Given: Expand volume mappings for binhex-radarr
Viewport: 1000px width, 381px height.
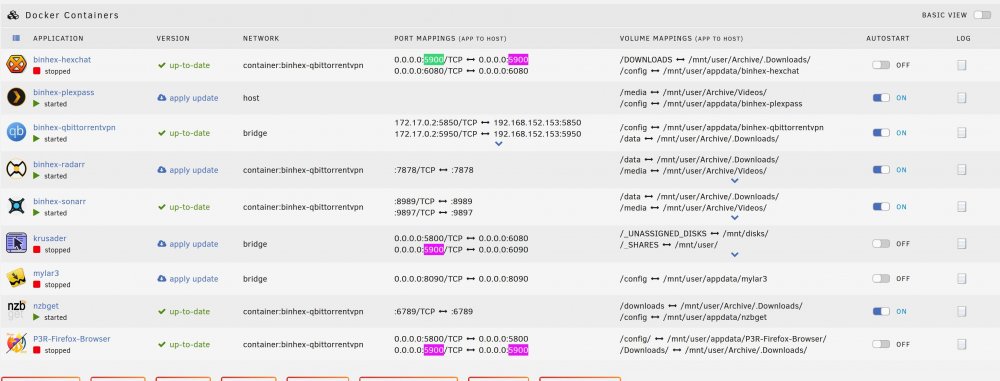Looking at the screenshot, I should coord(734,181).
